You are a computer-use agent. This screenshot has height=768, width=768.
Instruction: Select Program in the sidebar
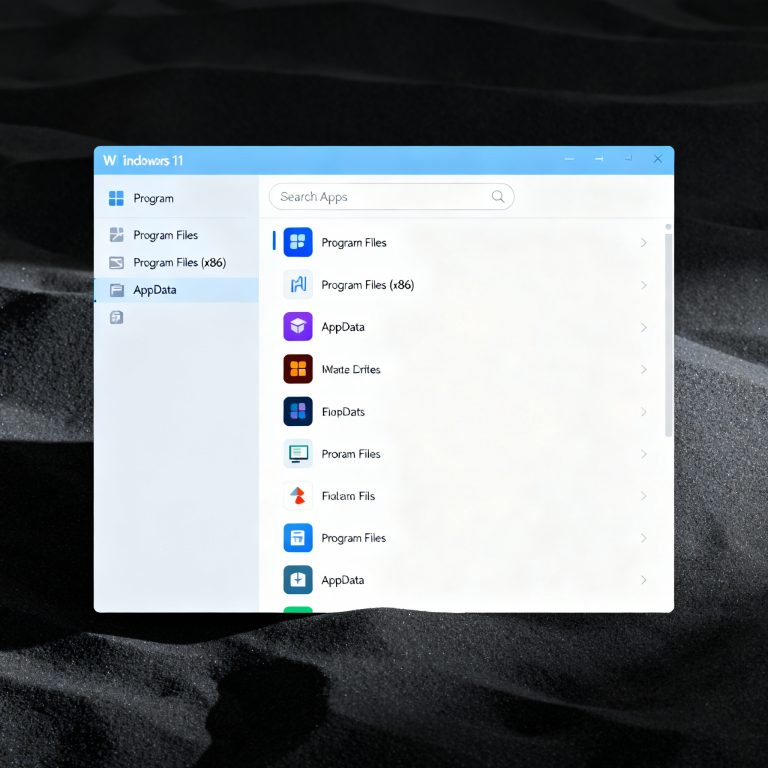[176, 198]
